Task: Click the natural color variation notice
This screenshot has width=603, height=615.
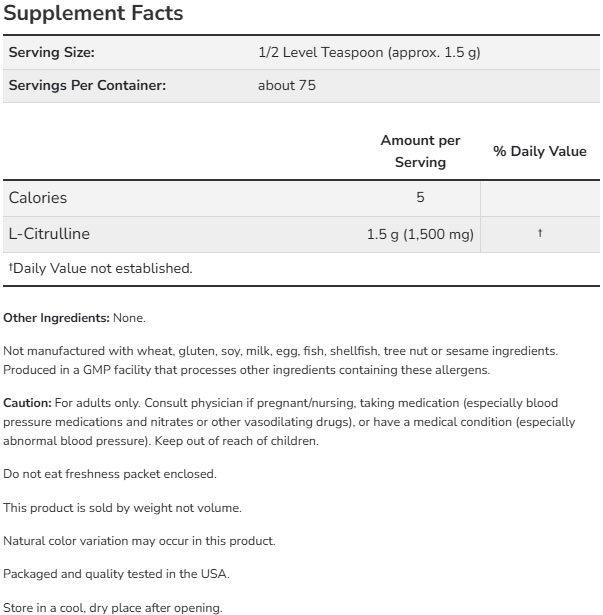Action: [139, 541]
